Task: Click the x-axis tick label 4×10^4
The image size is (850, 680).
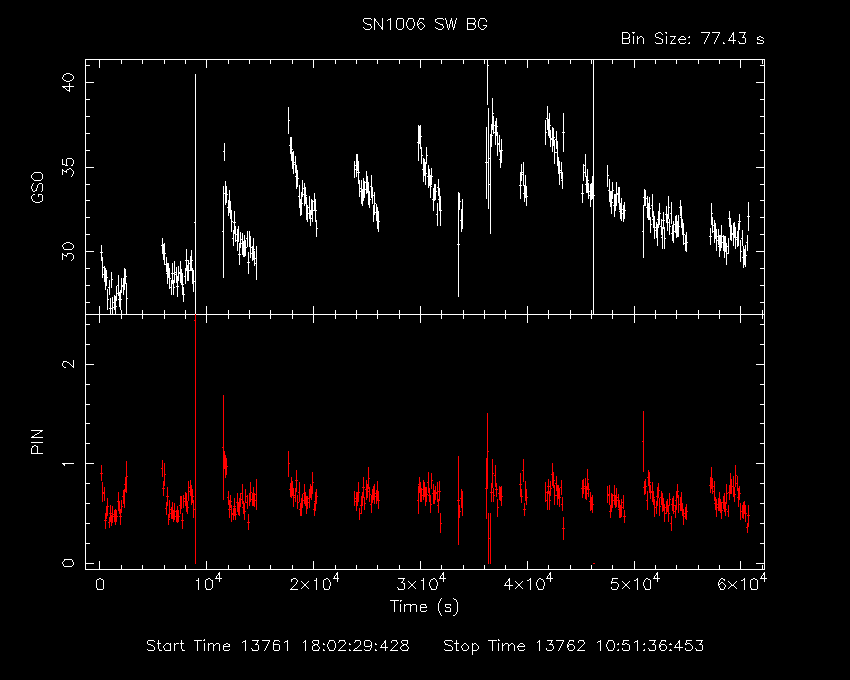Action: tap(528, 583)
